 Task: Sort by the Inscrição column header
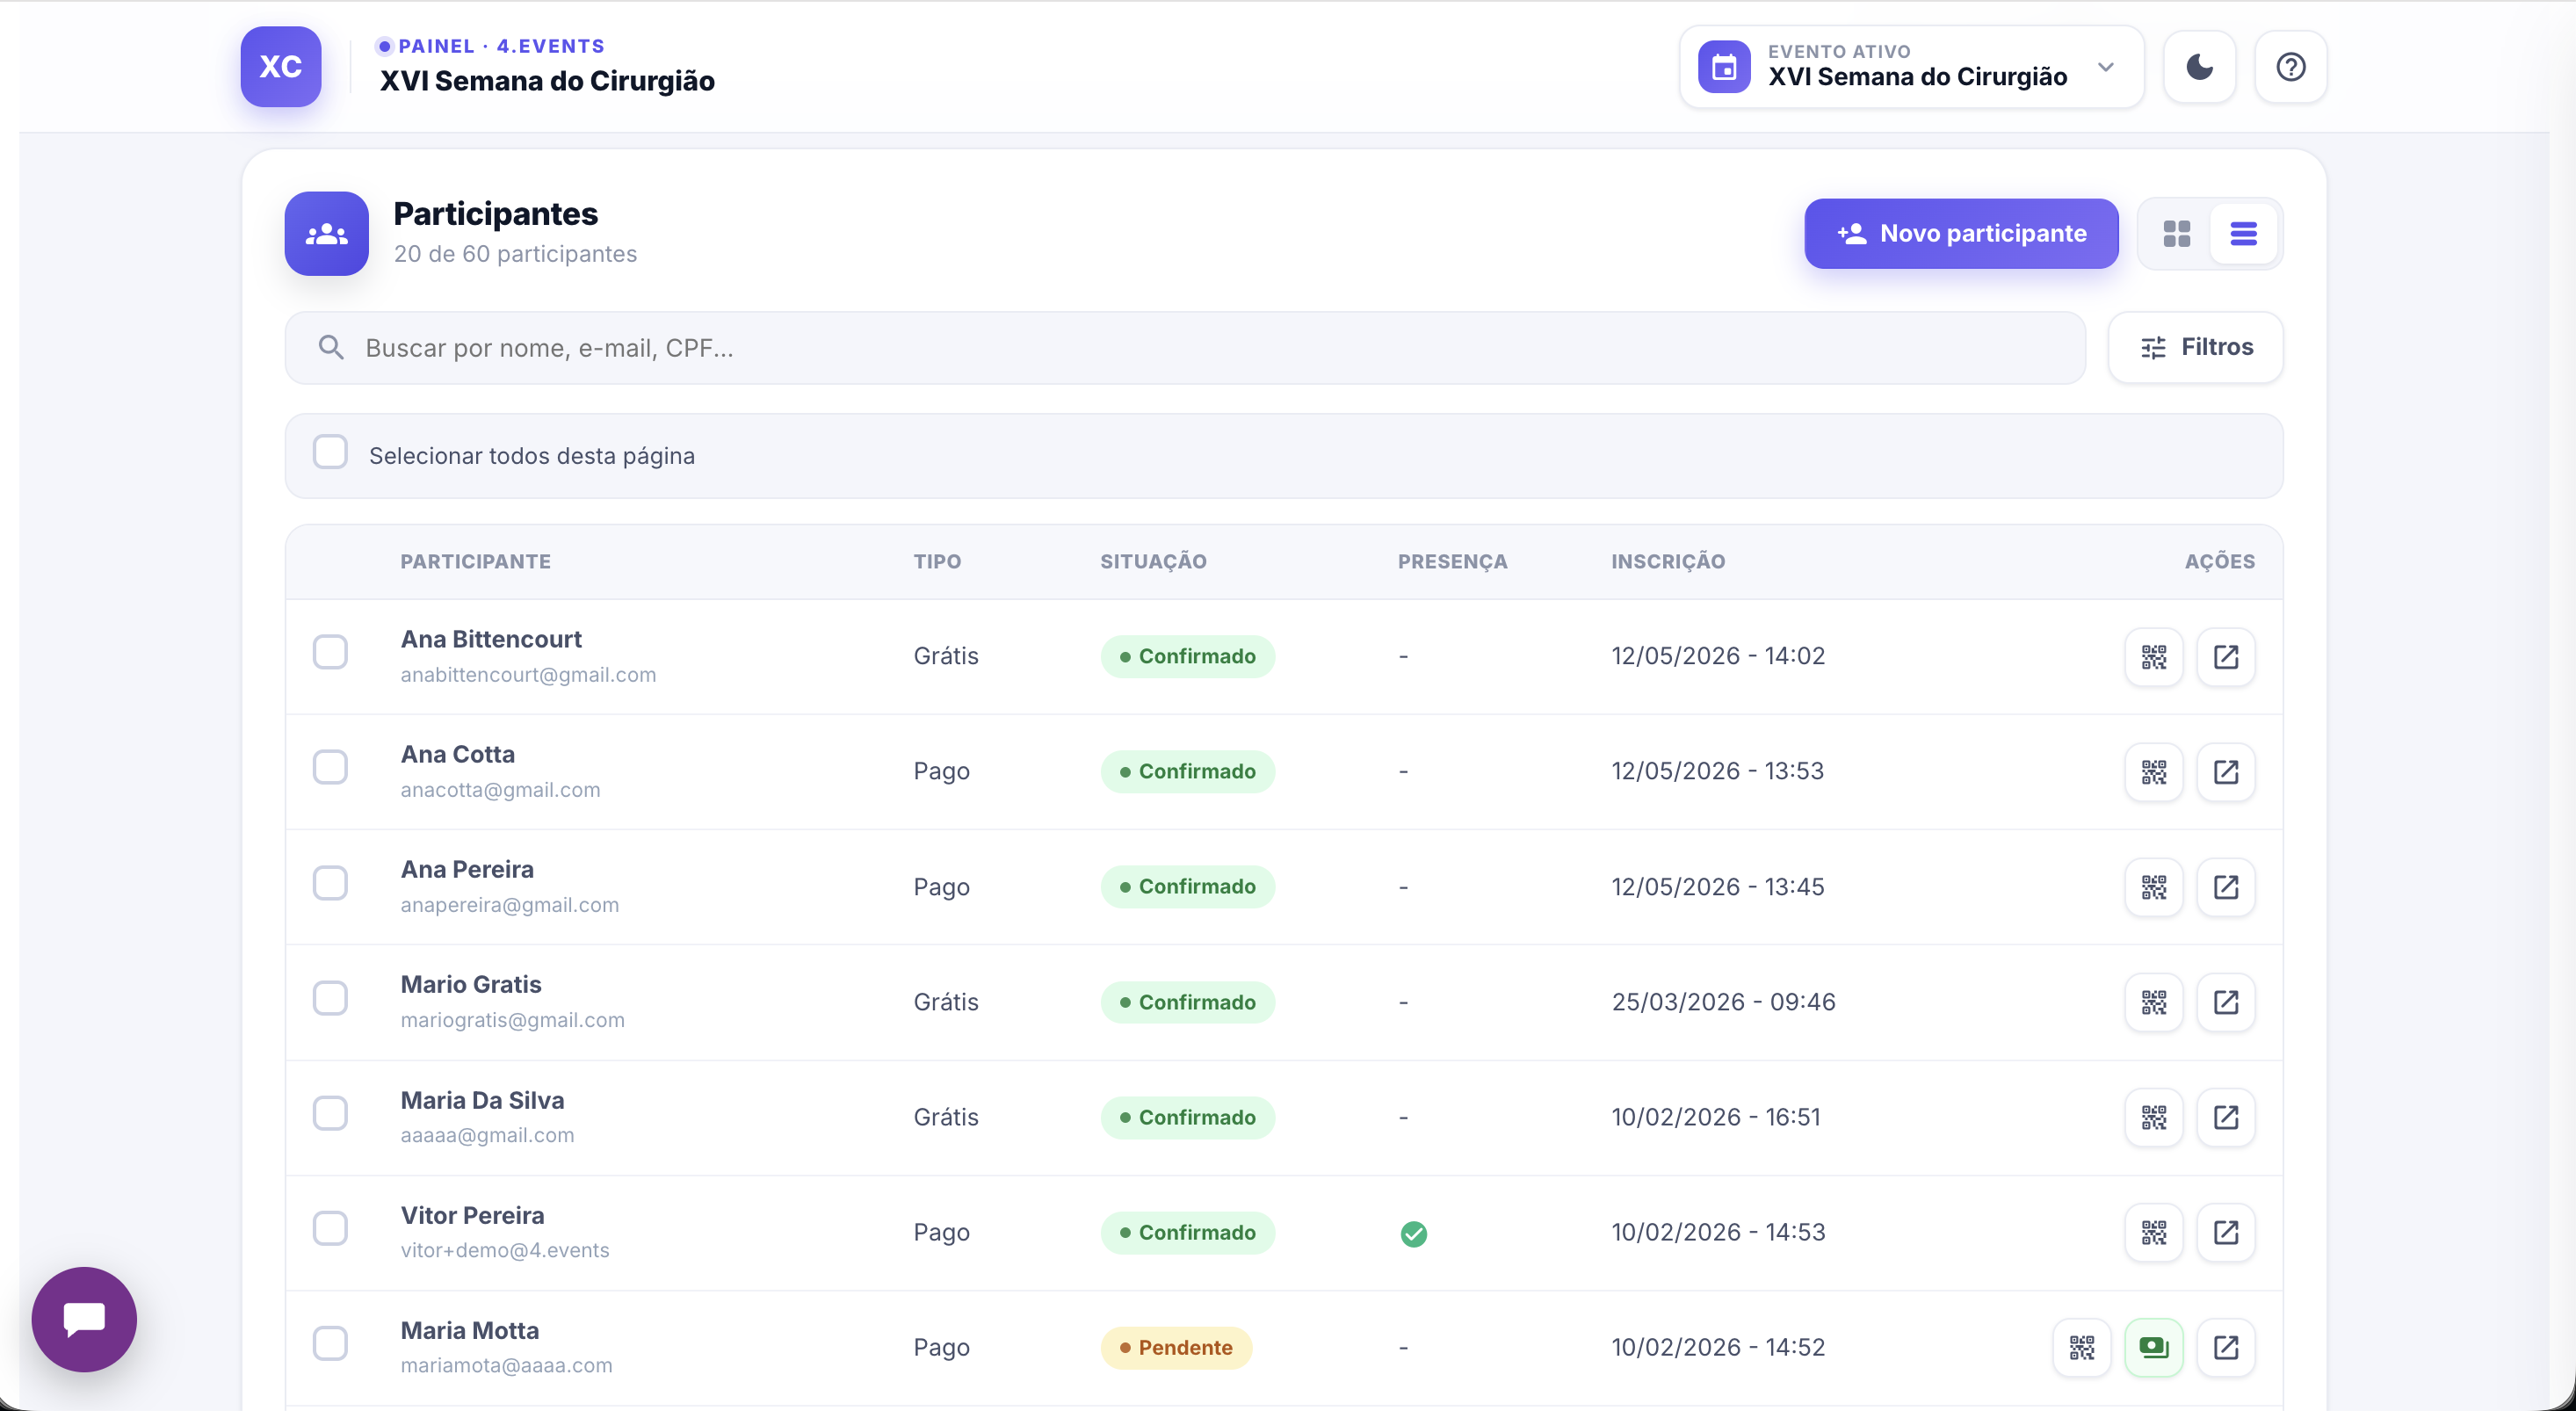[x=1667, y=561]
